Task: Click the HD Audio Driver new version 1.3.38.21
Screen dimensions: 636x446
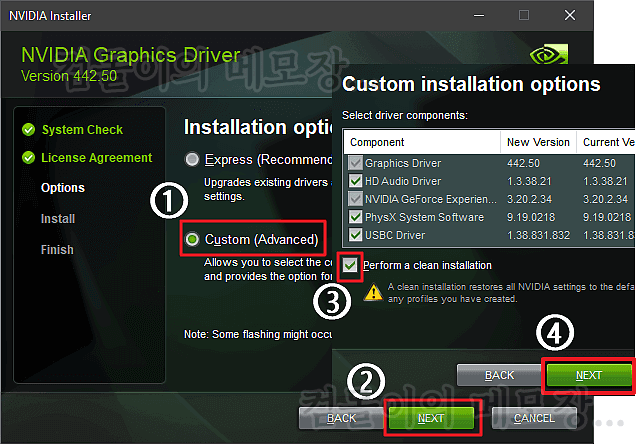Action: coord(529,181)
